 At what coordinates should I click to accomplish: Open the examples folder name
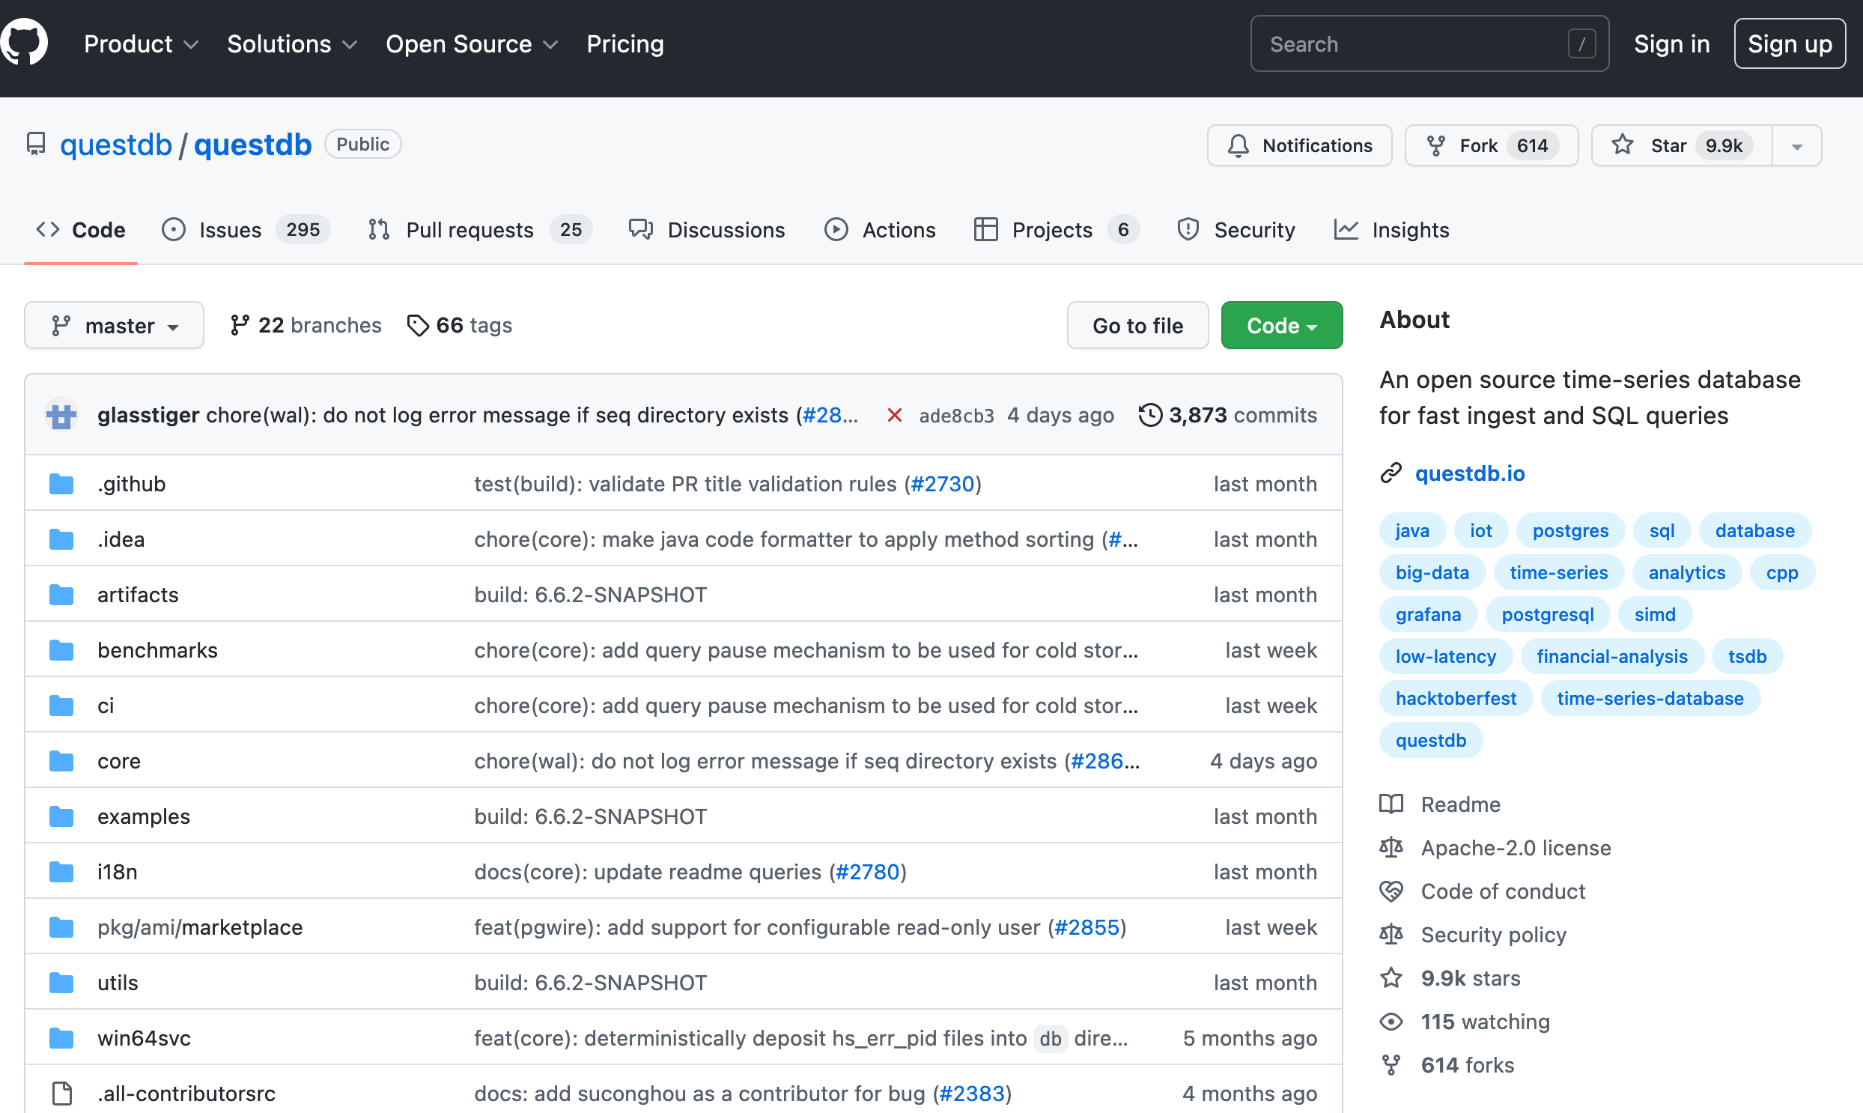coord(144,817)
